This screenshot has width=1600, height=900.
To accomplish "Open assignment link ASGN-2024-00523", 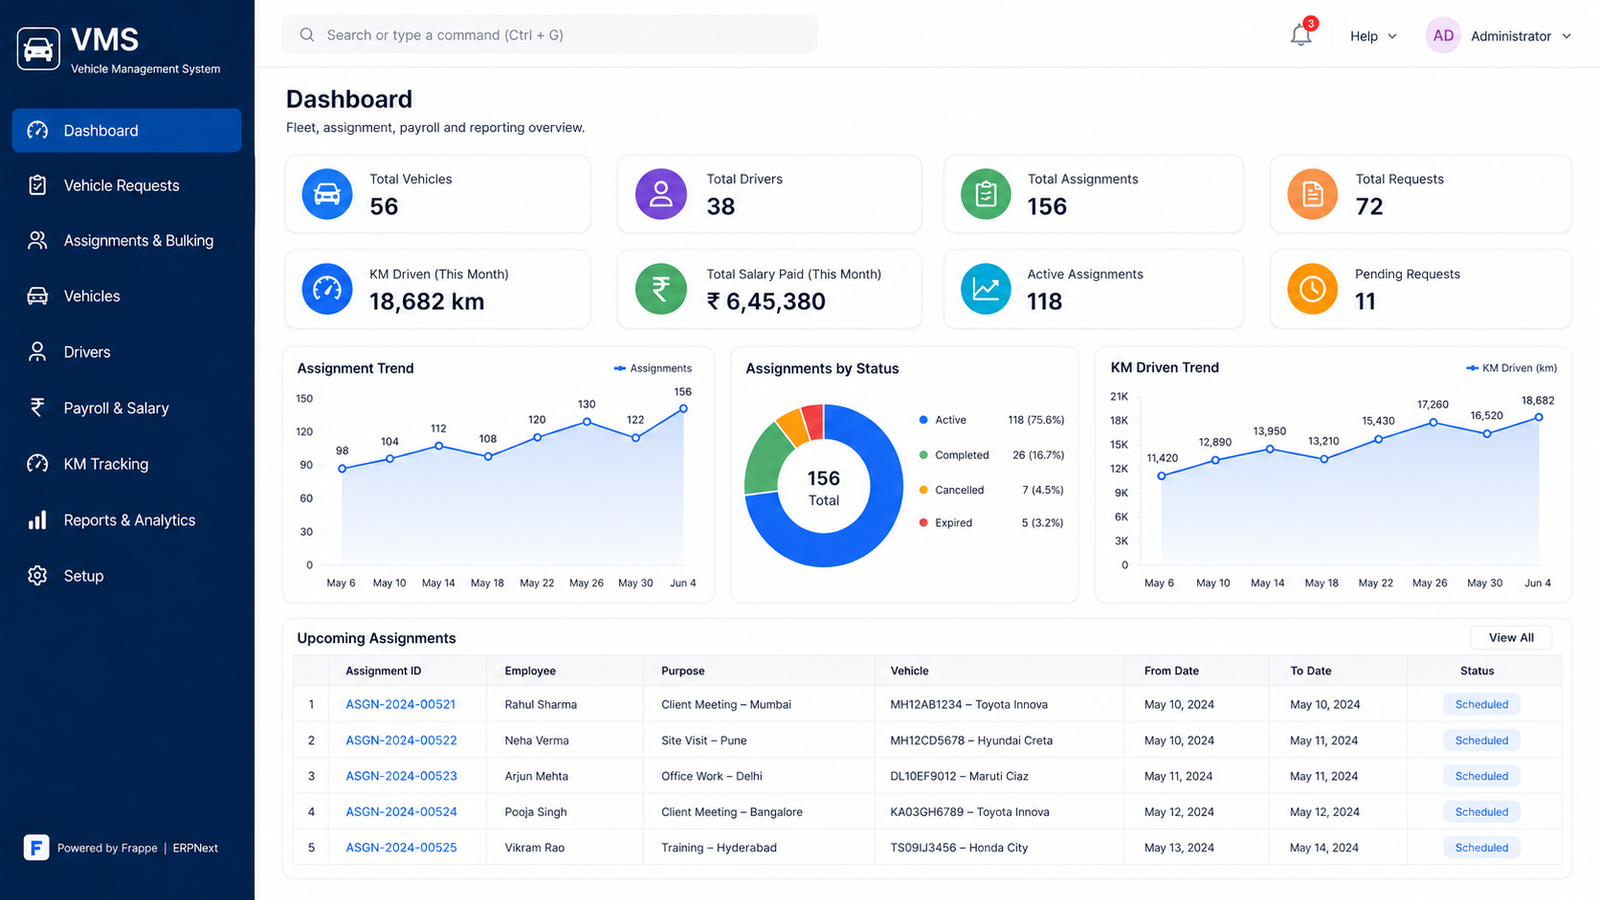I will pos(401,776).
